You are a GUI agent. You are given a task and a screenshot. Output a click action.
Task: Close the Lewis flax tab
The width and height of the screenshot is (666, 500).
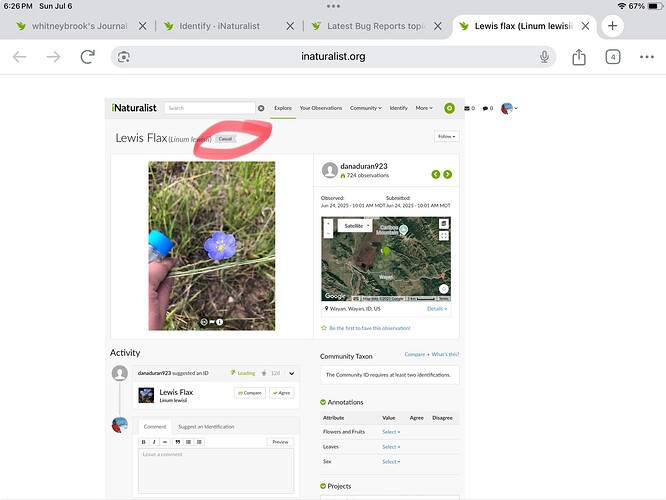coord(585,26)
